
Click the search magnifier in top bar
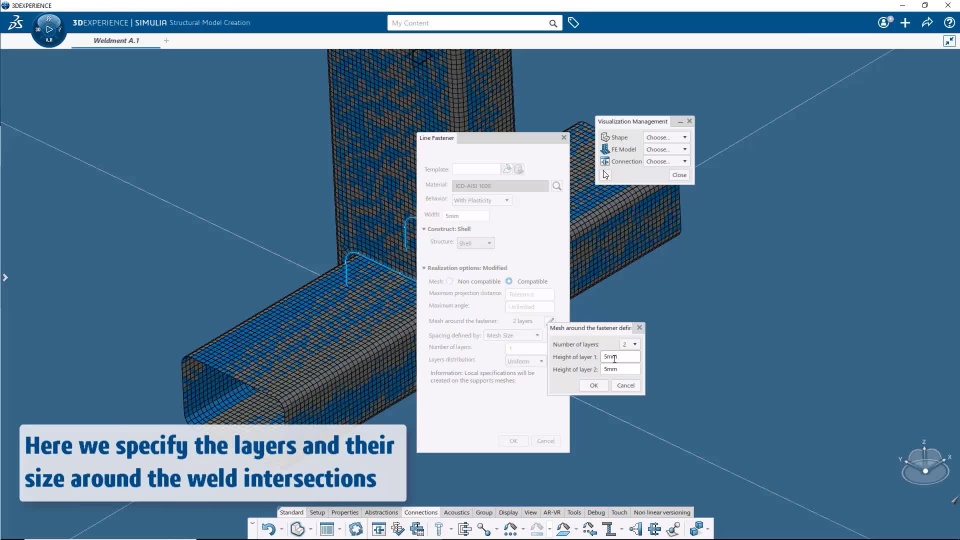tap(553, 23)
